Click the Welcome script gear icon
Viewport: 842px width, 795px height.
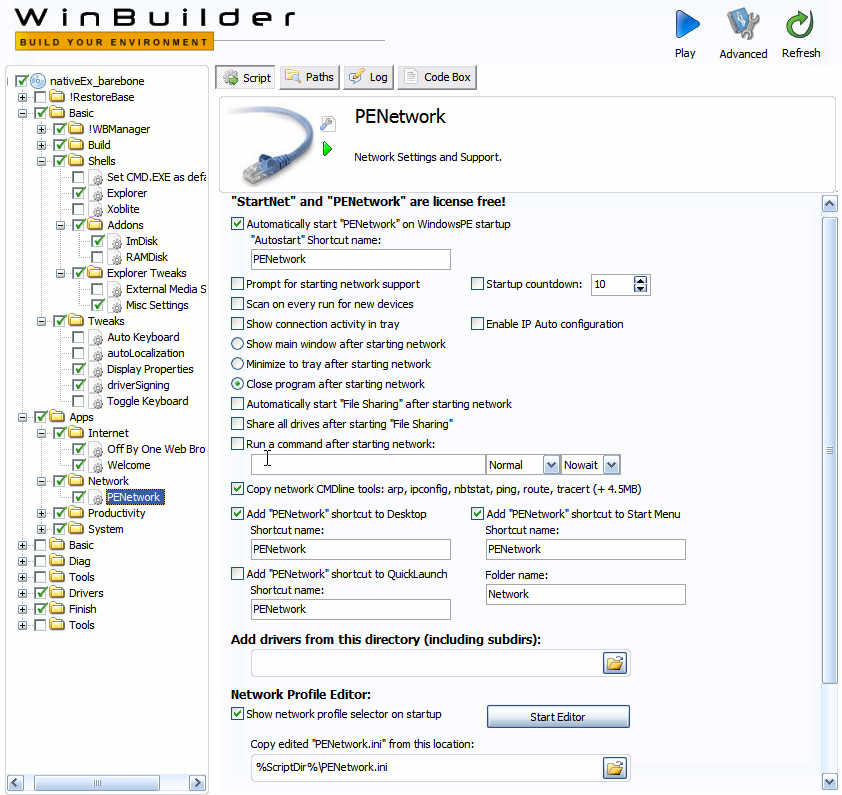[x=97, y=466]
